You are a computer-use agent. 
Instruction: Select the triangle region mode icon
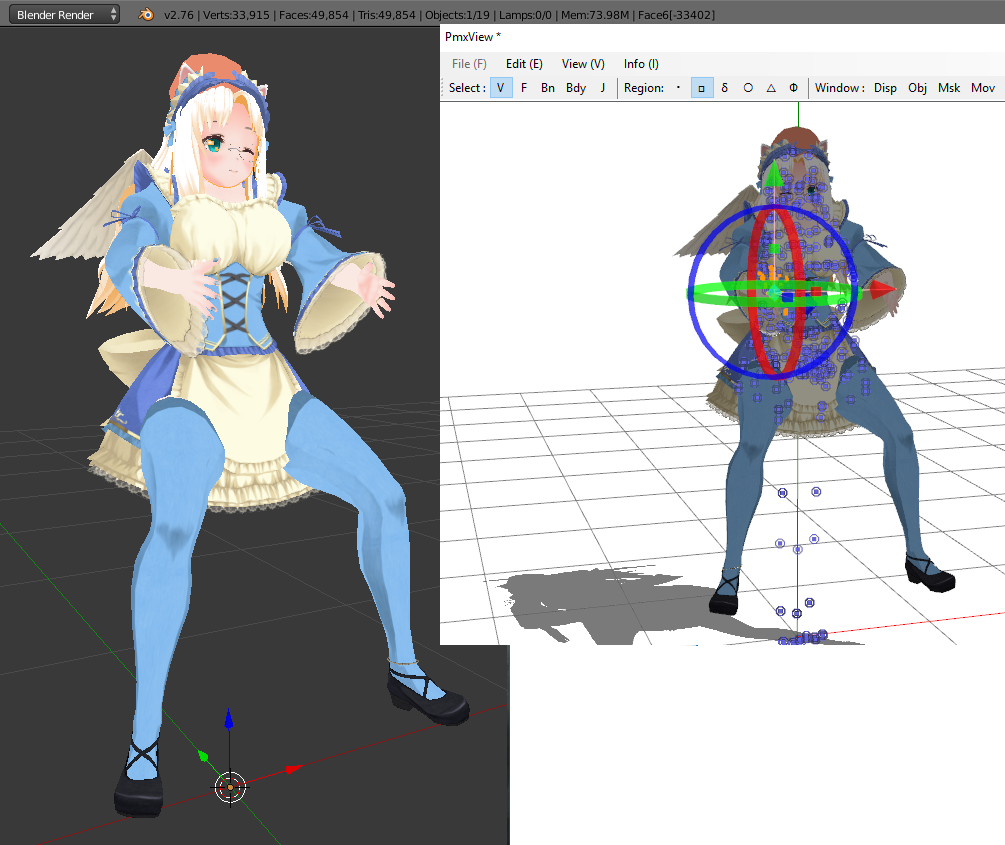click(771, 88)
